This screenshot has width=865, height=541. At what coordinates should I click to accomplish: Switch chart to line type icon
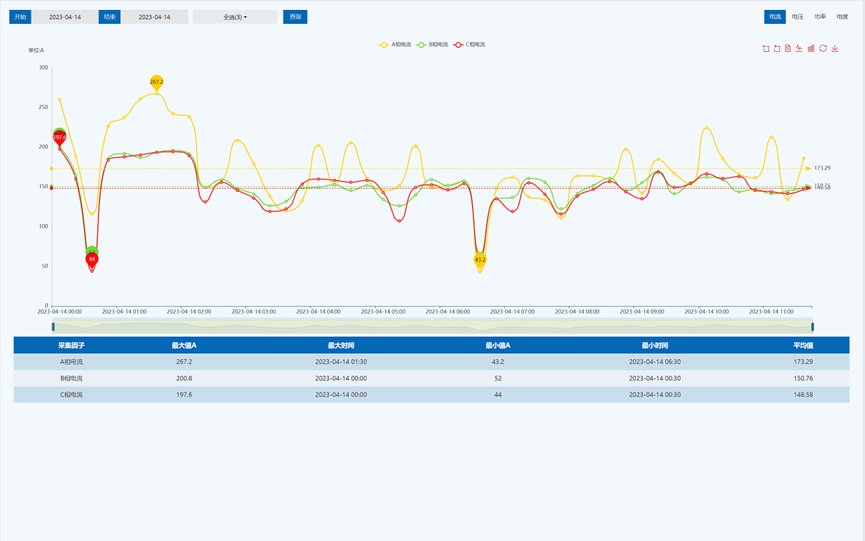[799, 49]
